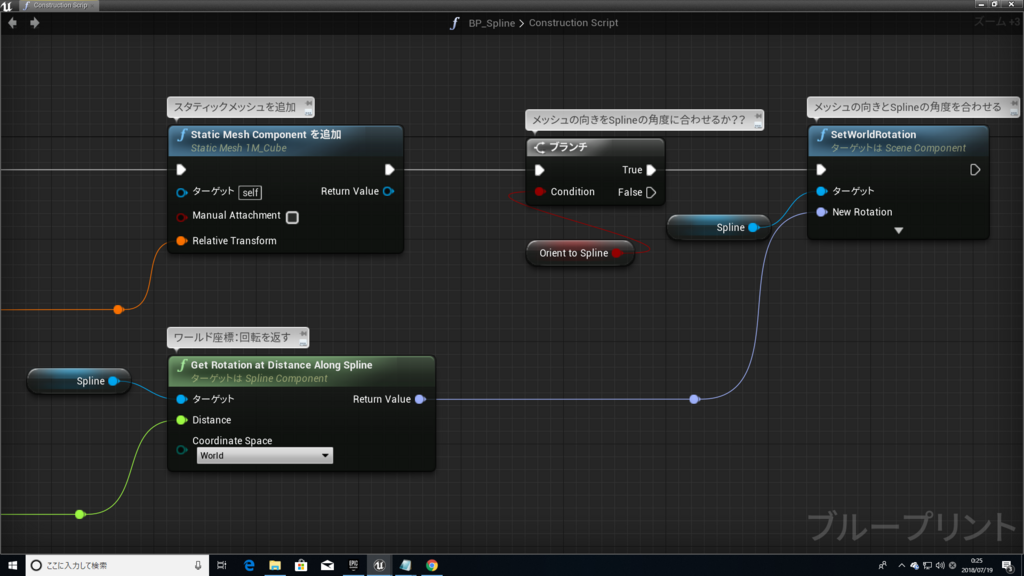This screenshot has width=1024, height=576.
Task: Click the orange wire reroute node
Action: click(118, 310)
